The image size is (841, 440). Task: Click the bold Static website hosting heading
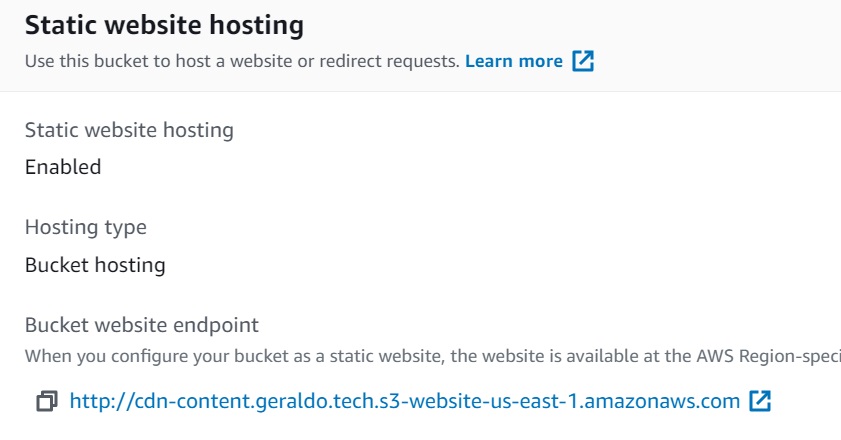tap(165, 23)
